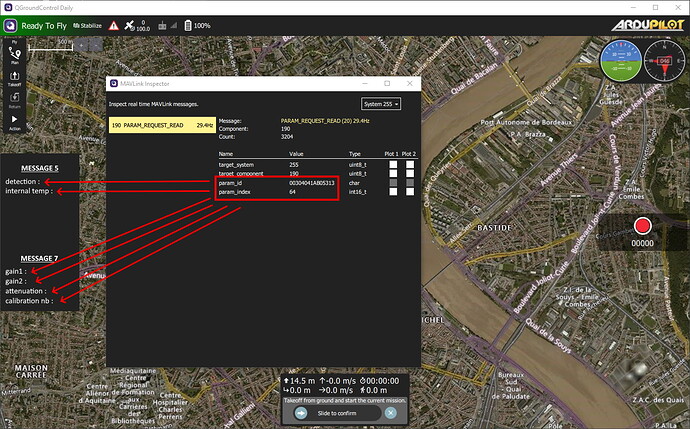Viewport: 690px width, 429px height.
Task: Click QGroundControl Daily title bar icon
Action: (8, 7)
